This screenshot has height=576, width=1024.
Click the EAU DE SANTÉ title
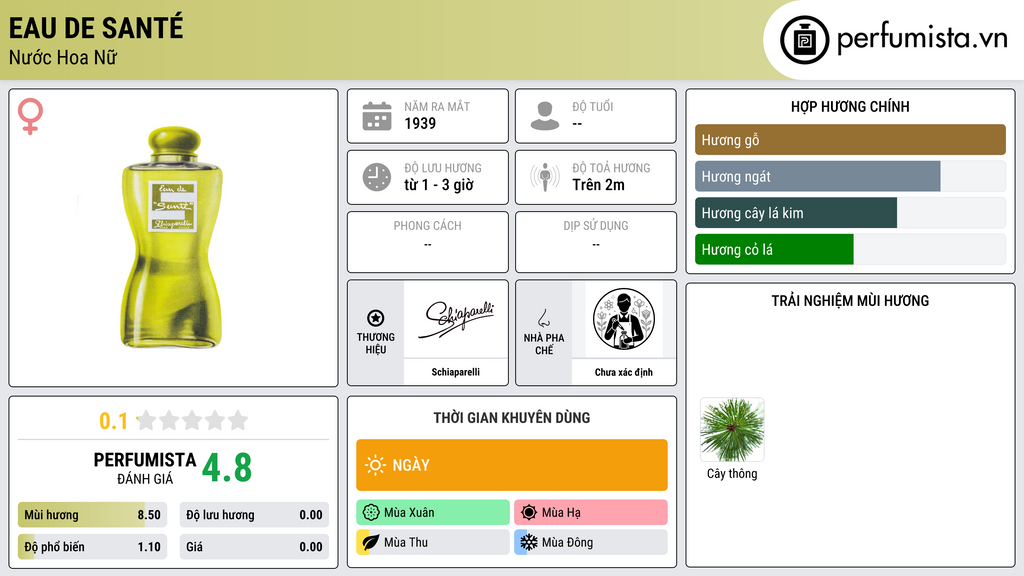pyautogui.click(x=96, y=28)
